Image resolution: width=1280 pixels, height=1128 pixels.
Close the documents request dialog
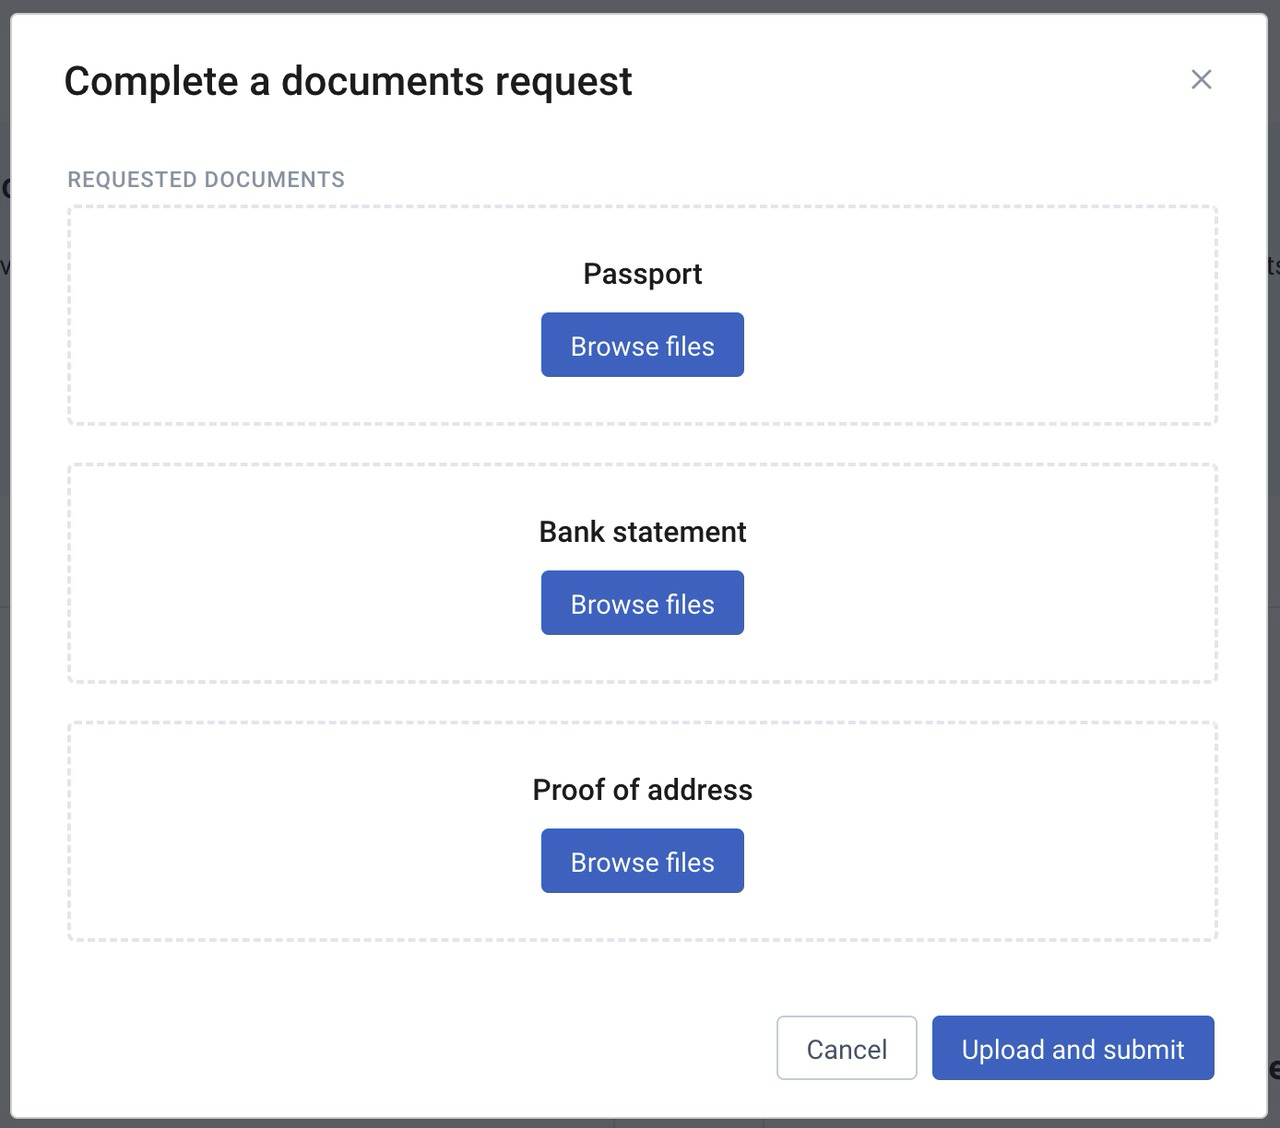(1201, 80)
